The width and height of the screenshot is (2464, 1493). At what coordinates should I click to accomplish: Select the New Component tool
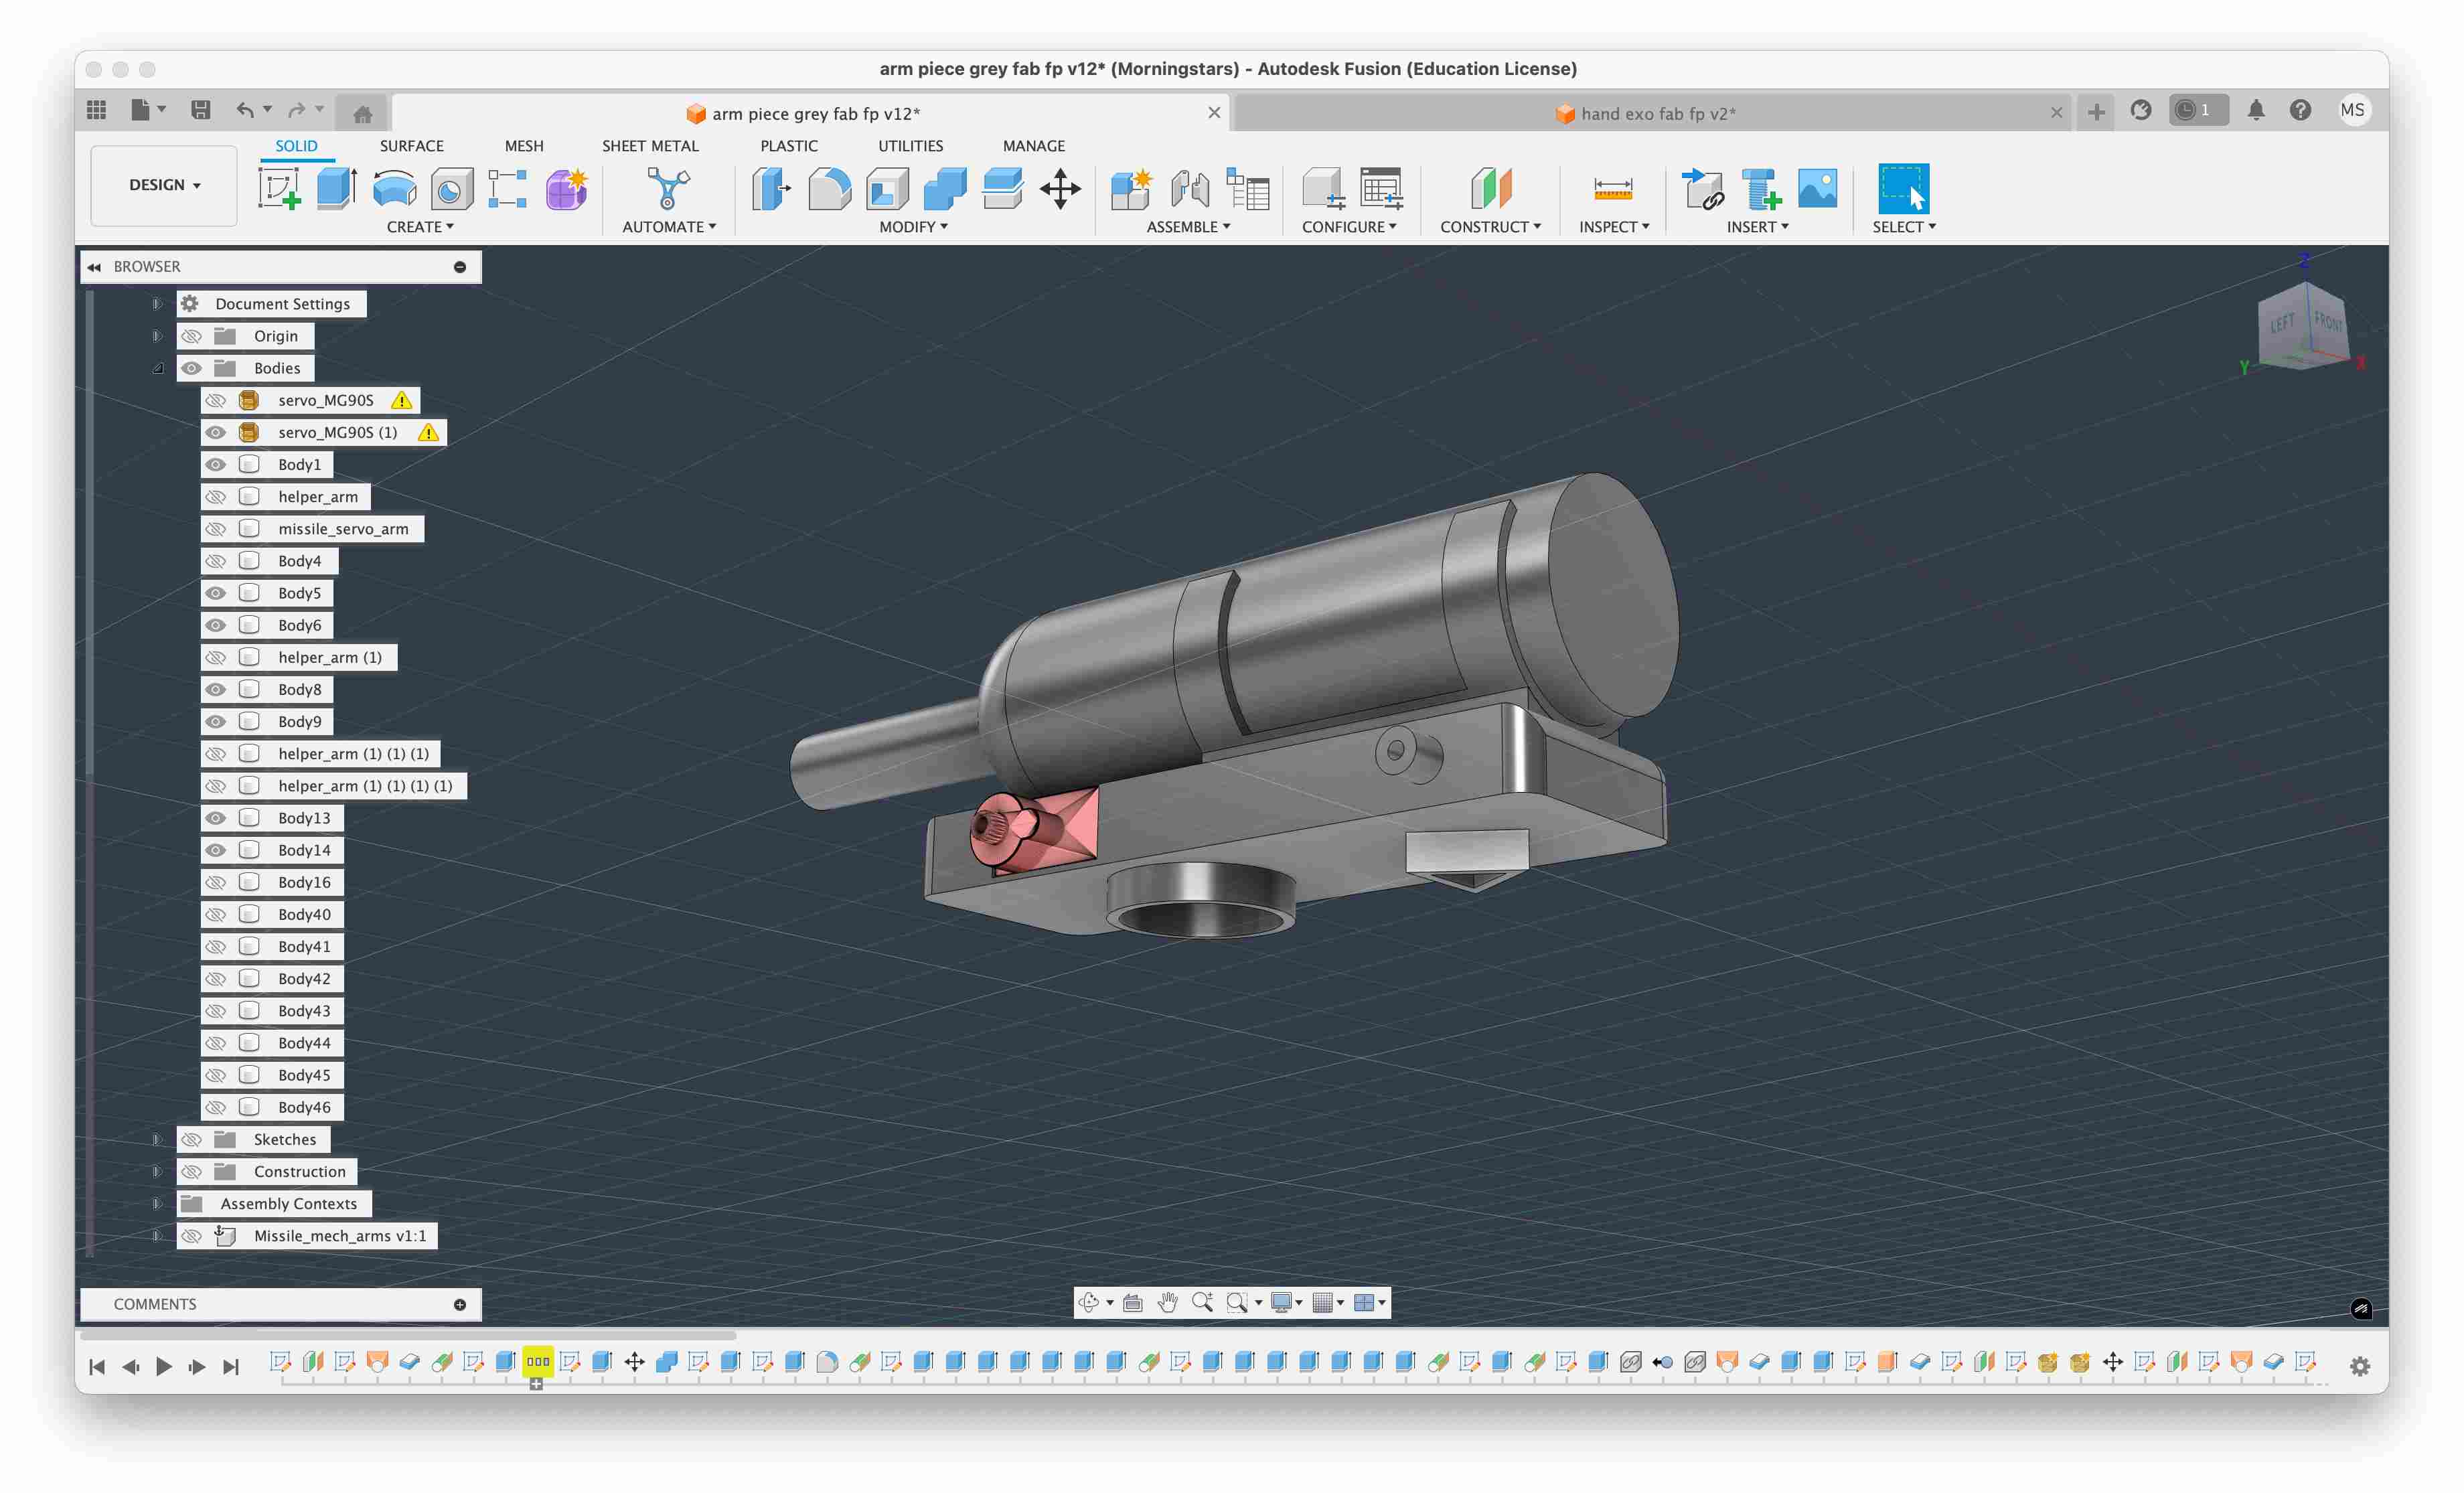(1132, 188)
